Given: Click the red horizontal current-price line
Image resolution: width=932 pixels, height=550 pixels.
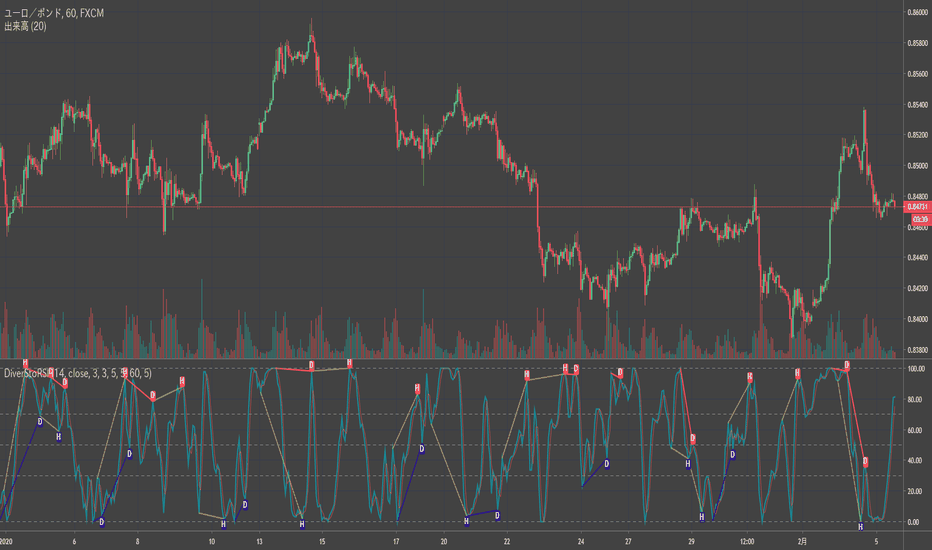Looking at the screenshot, I should [452, 207].
